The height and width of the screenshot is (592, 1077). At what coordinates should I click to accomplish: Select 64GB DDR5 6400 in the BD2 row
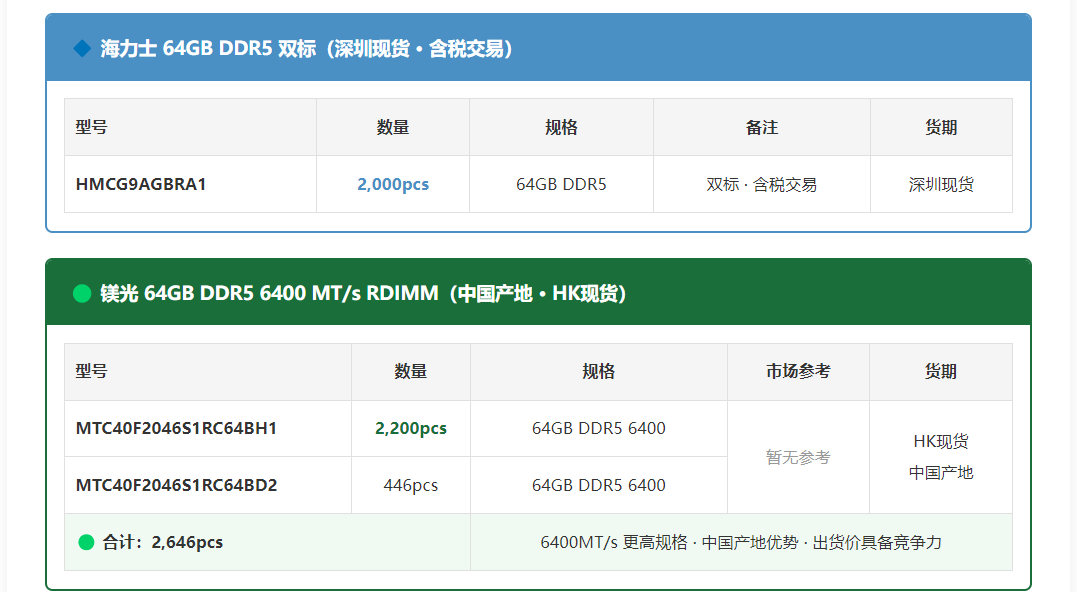[598, 486]
